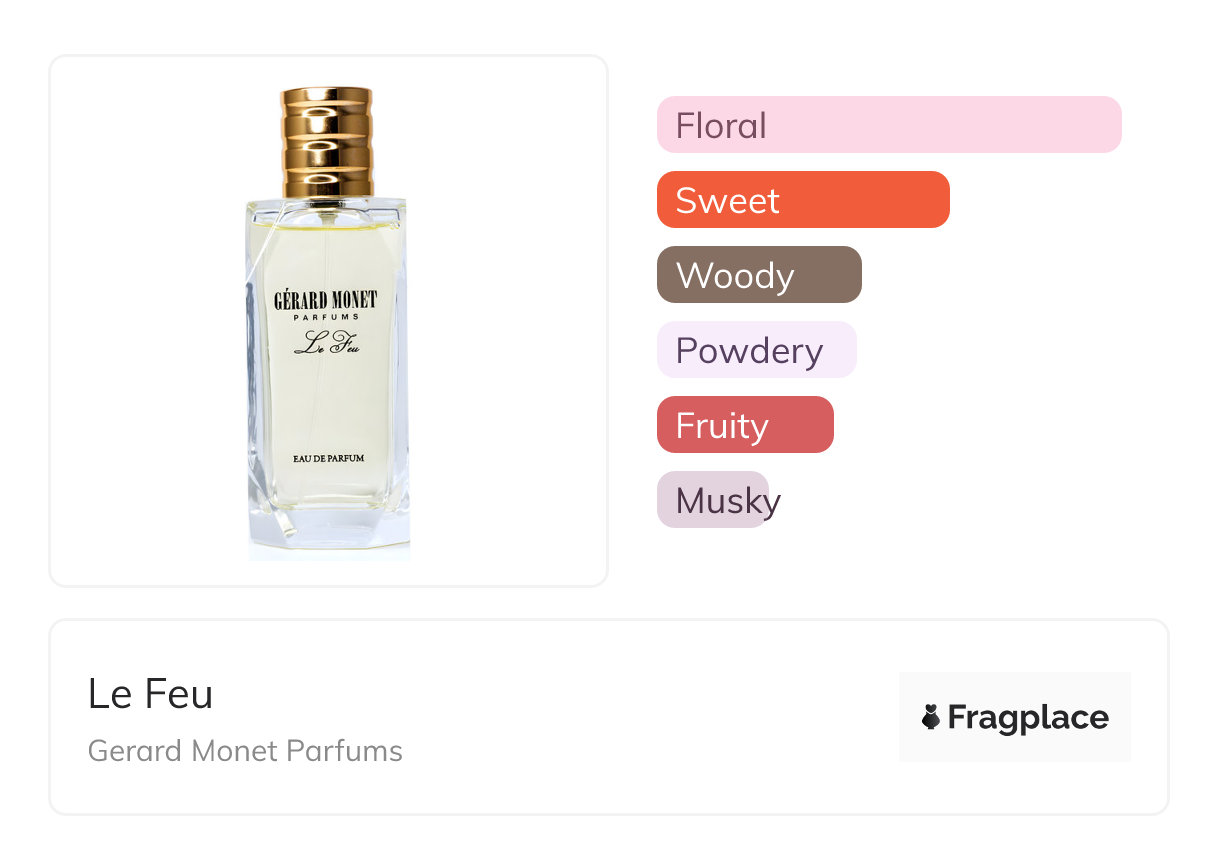Open the Gerard Monet Parfums brand link
Viewport: 1218px width, 864px height.
[x=245, y=751]
